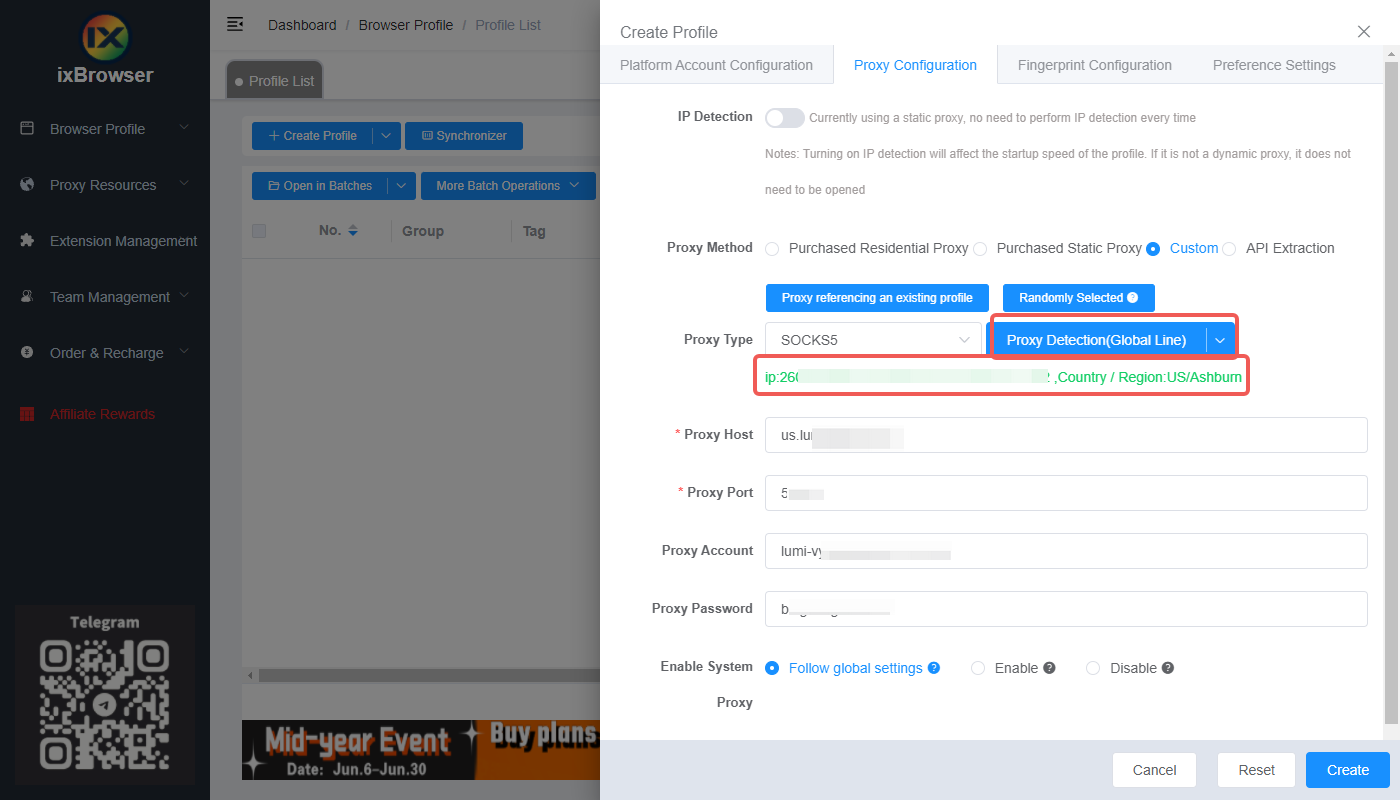Toggle the IP Detection switch
The image size is (1400, 800).
[784, 118]
